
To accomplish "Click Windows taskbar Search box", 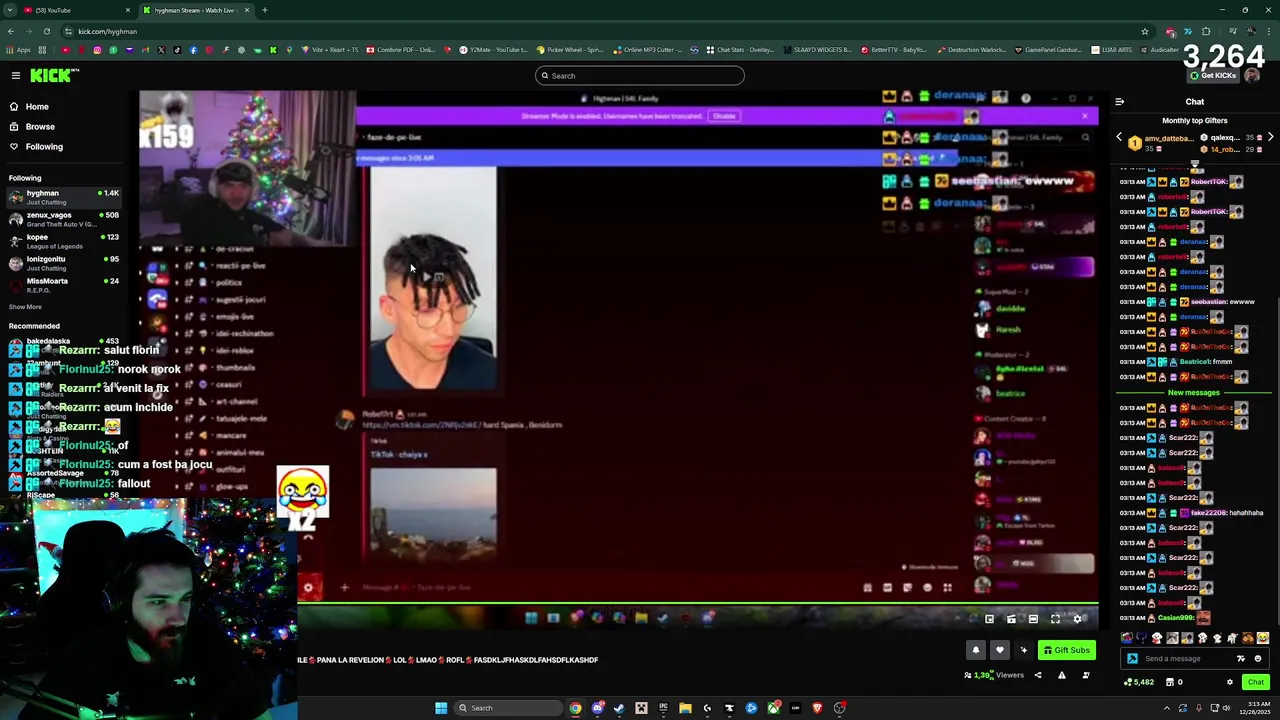I will pos(507,708).
